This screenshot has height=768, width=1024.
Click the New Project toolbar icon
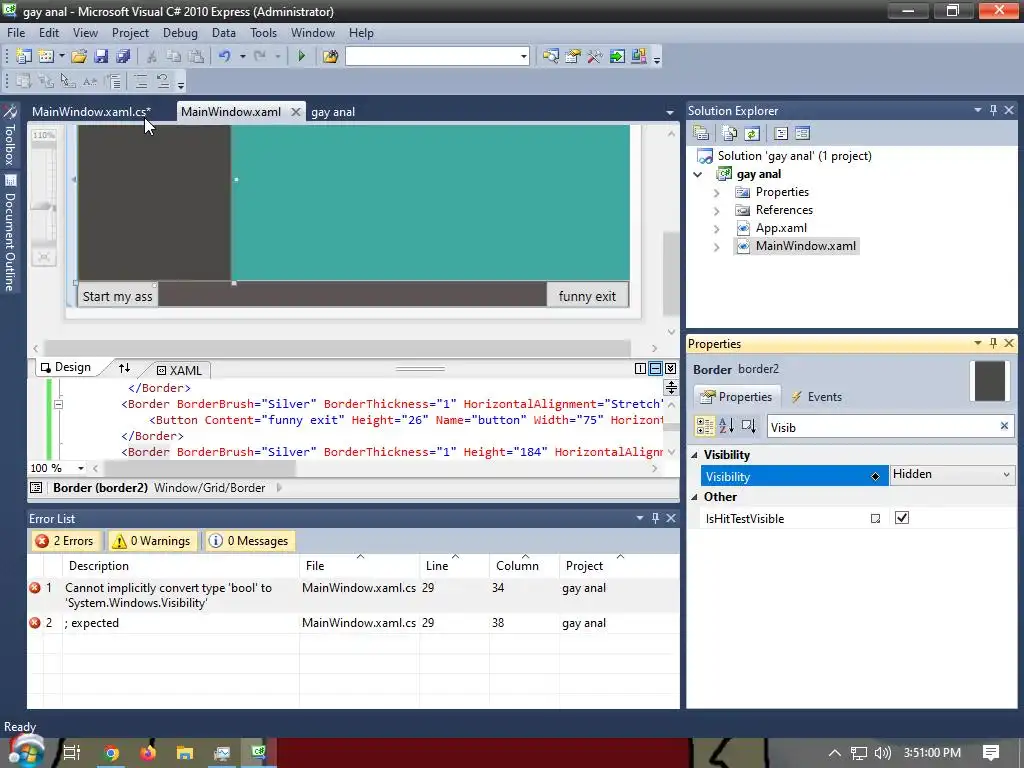pos(24,56)
